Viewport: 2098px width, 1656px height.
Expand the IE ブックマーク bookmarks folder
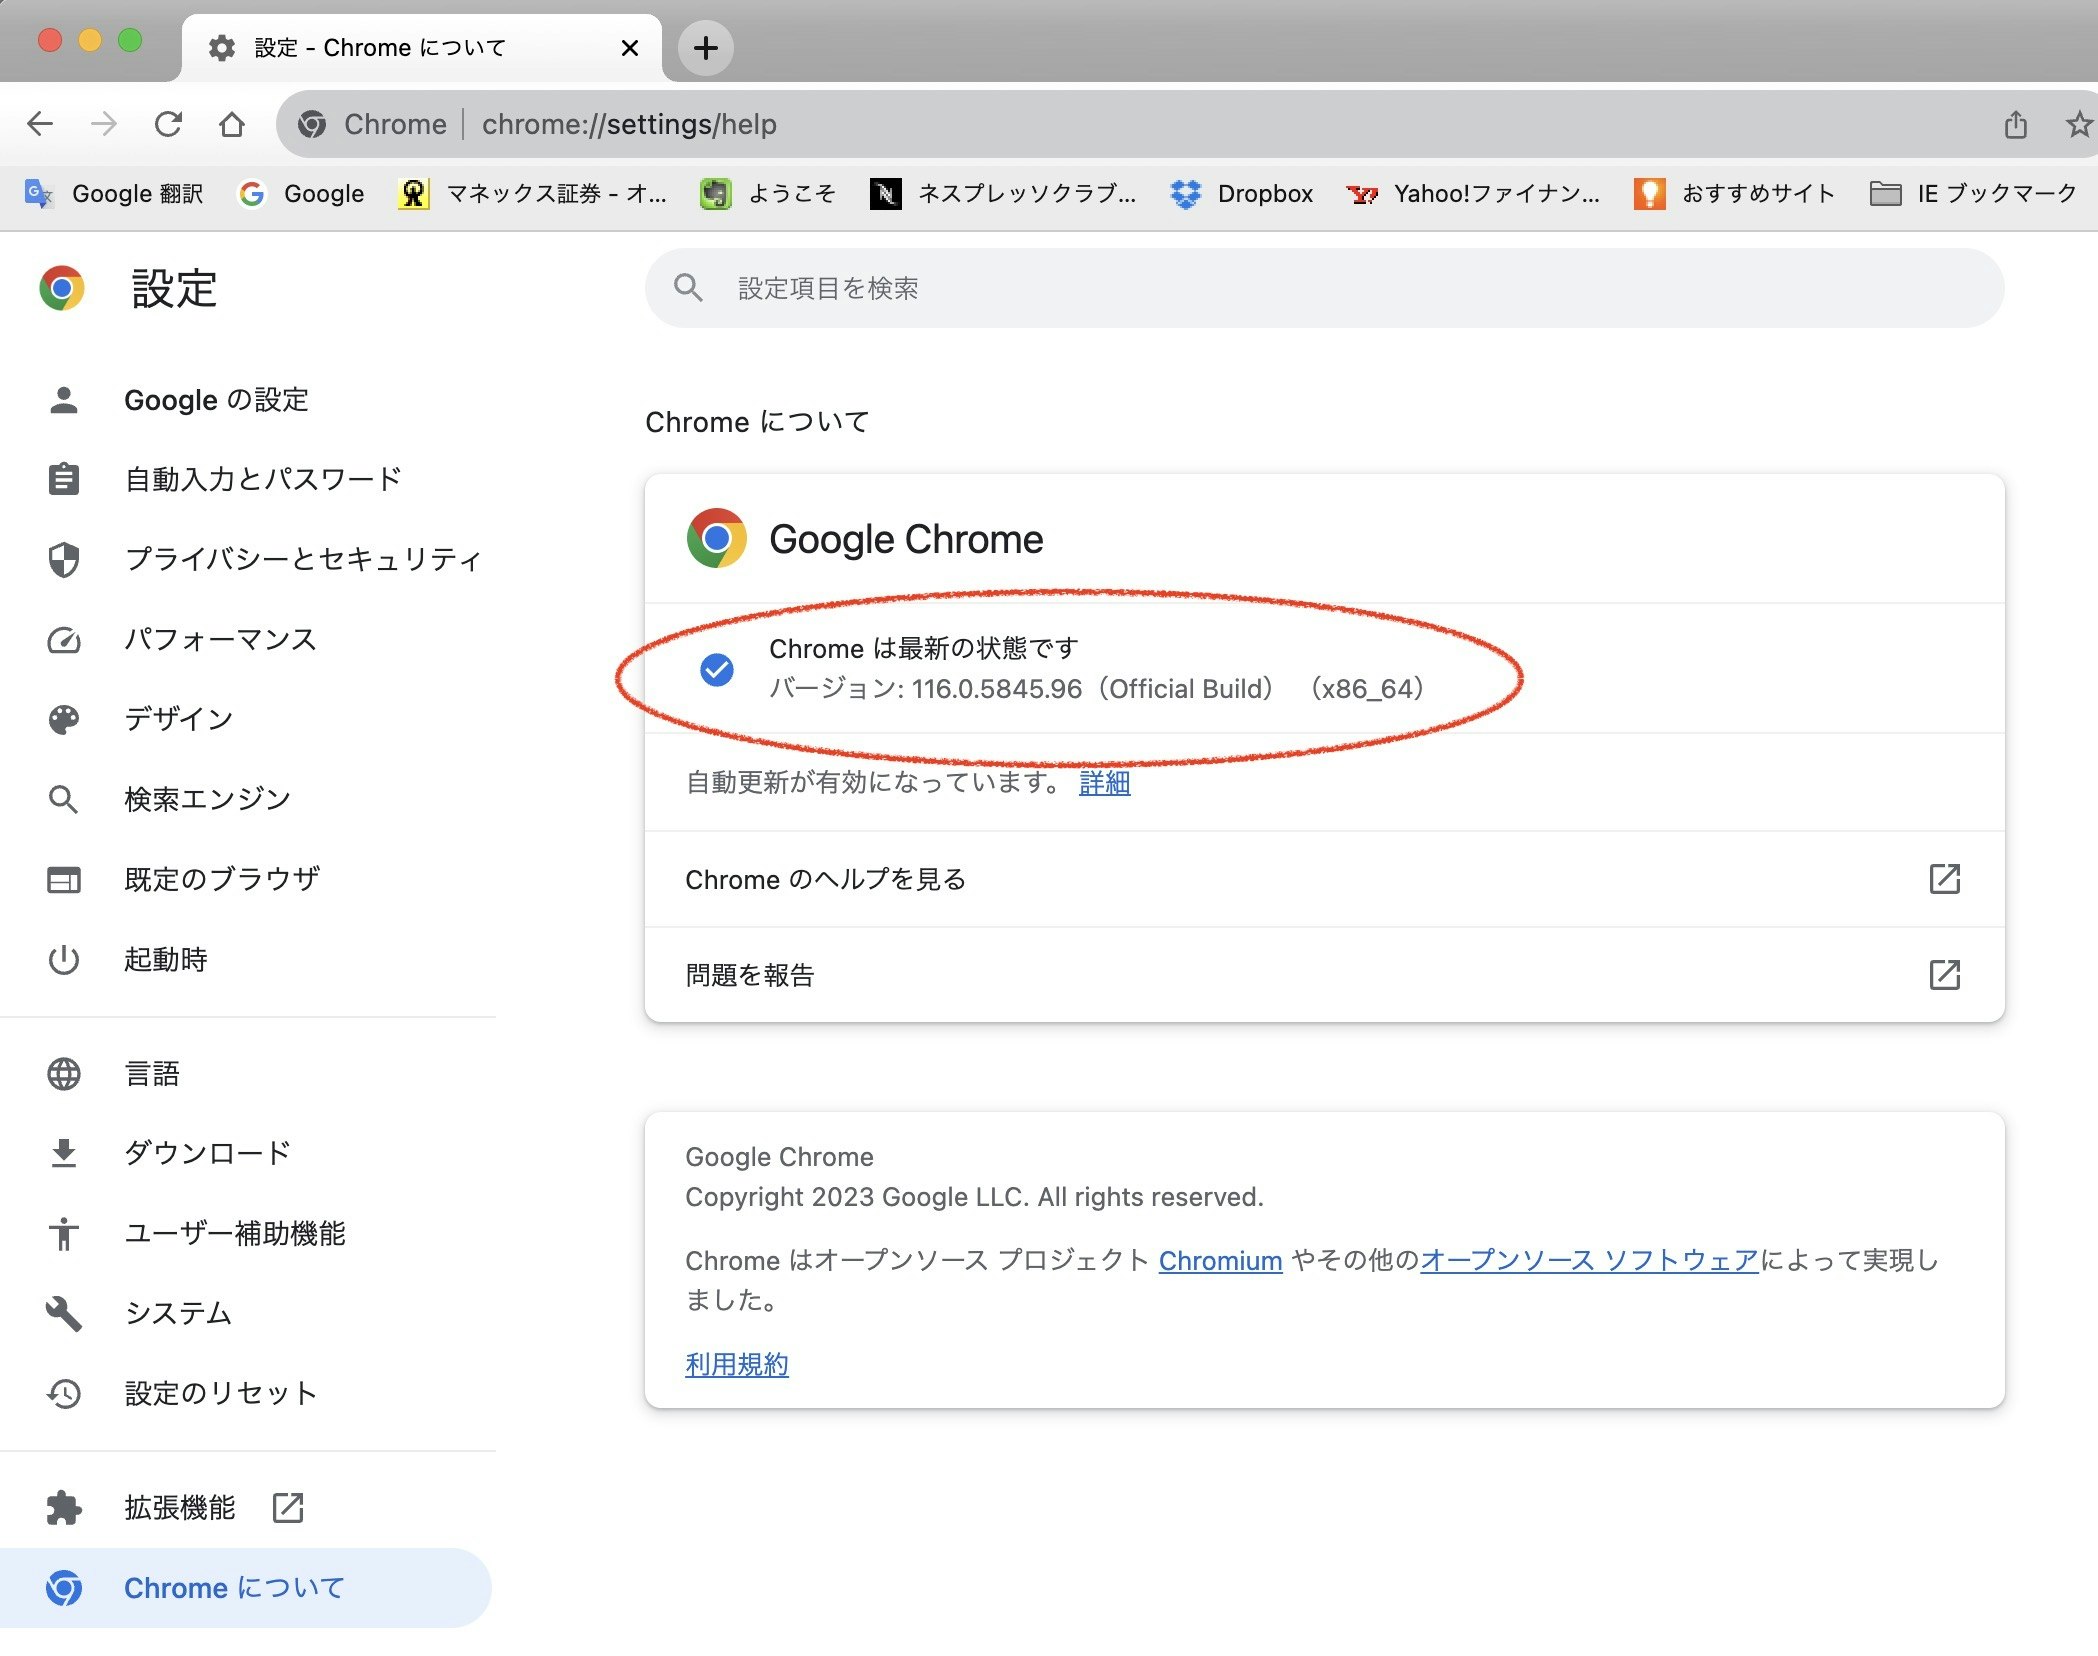click(1973, 193)
